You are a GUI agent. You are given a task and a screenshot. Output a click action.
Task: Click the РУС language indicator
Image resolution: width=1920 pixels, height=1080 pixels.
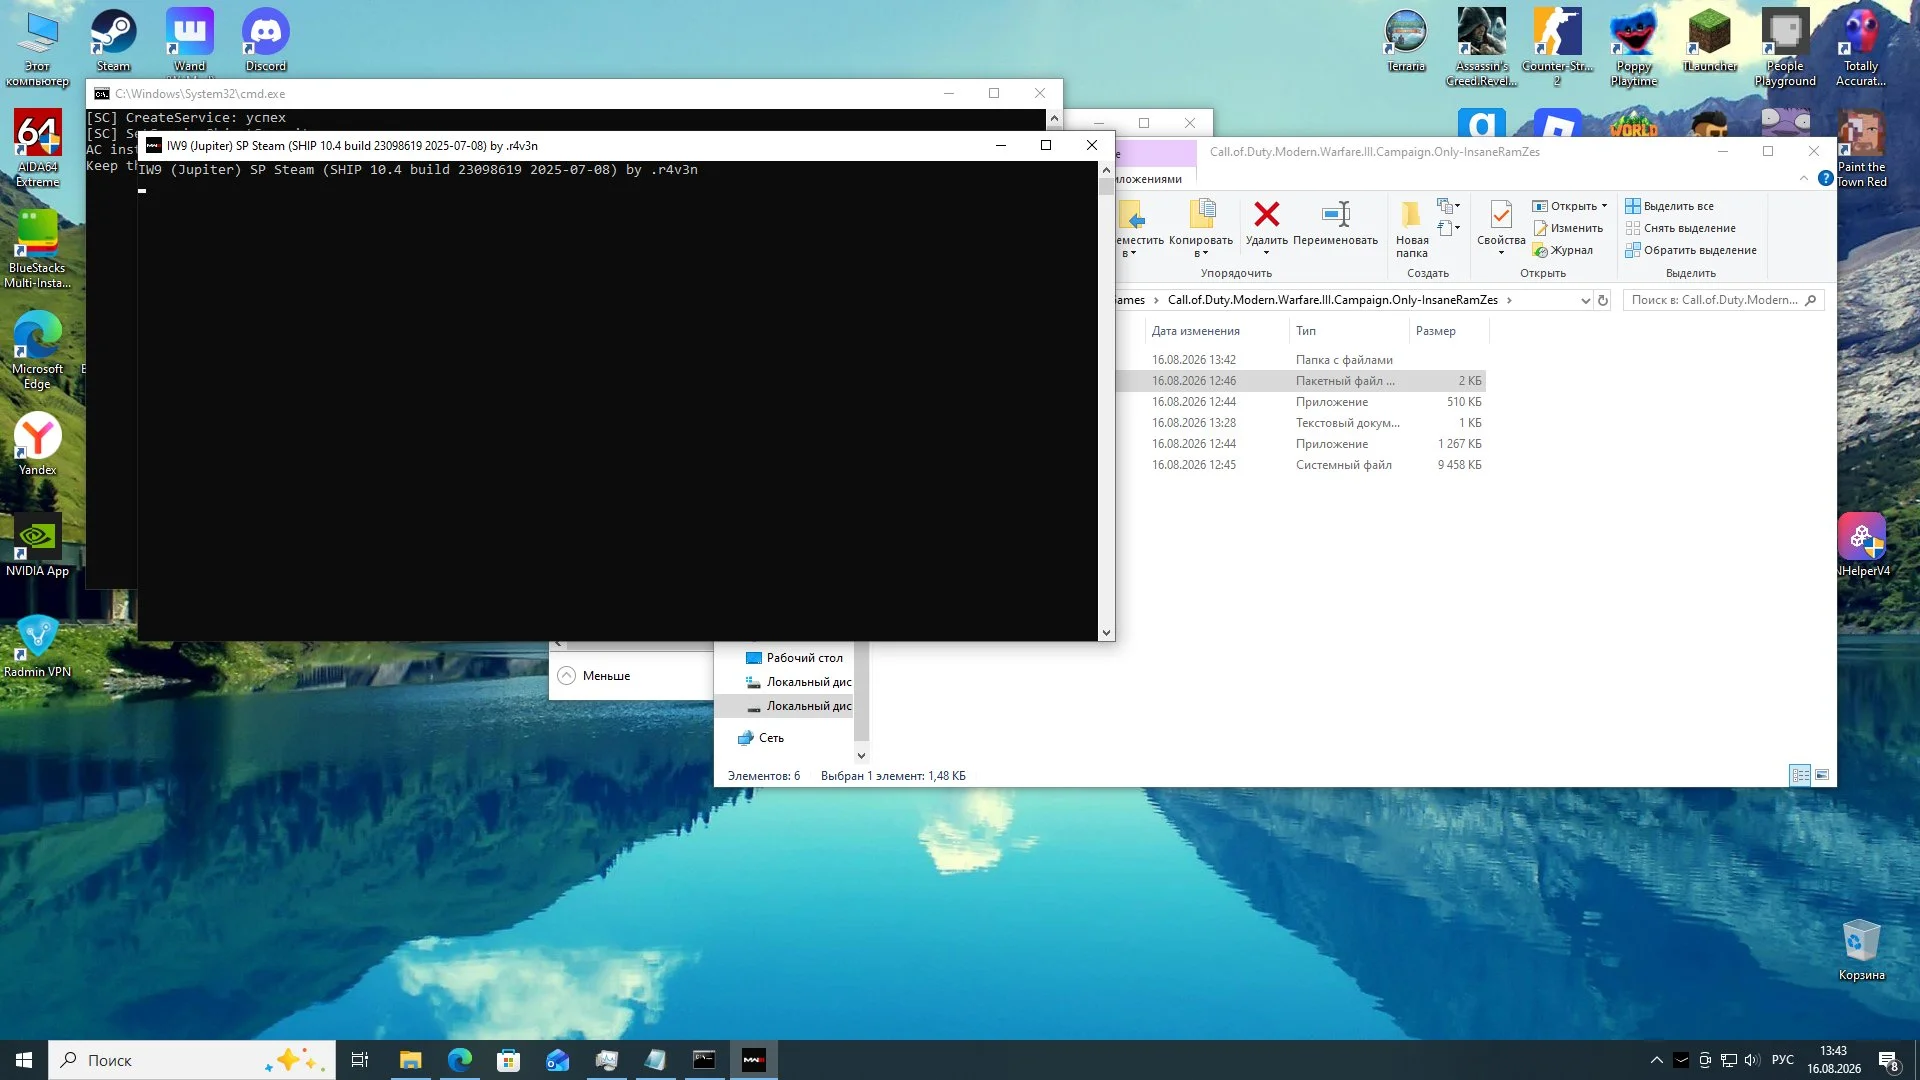(x=1782, y=1060)
